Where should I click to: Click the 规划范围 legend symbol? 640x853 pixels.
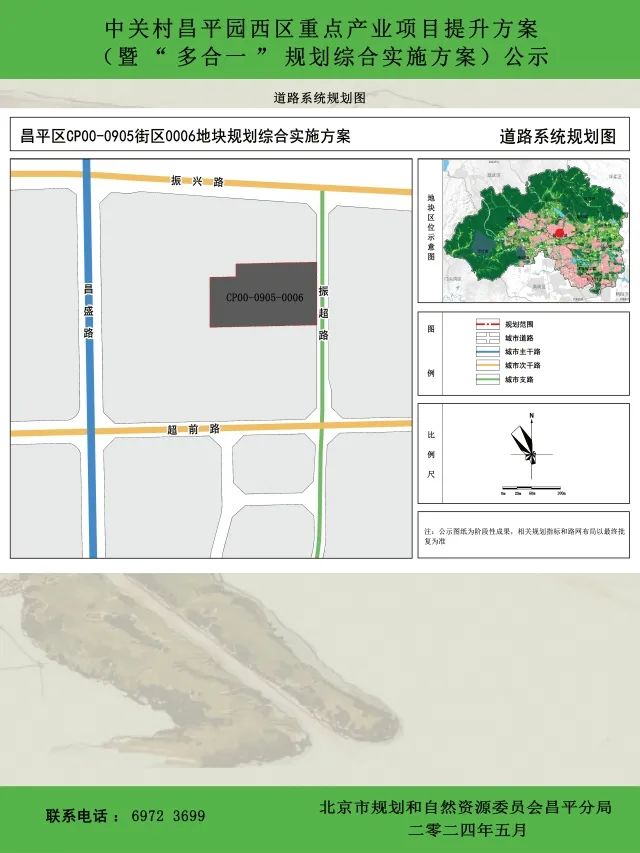point(486,325)
